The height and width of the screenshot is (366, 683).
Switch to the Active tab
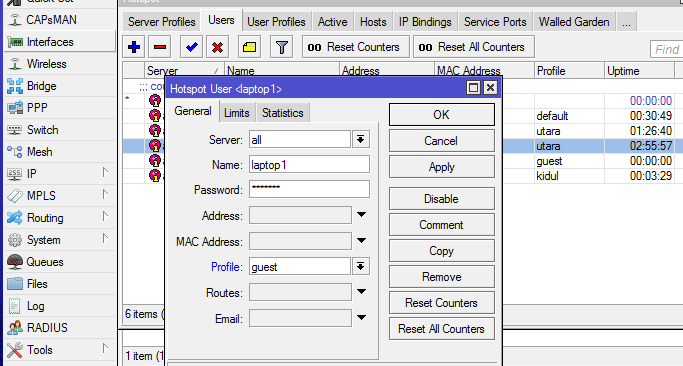point(332,22)
